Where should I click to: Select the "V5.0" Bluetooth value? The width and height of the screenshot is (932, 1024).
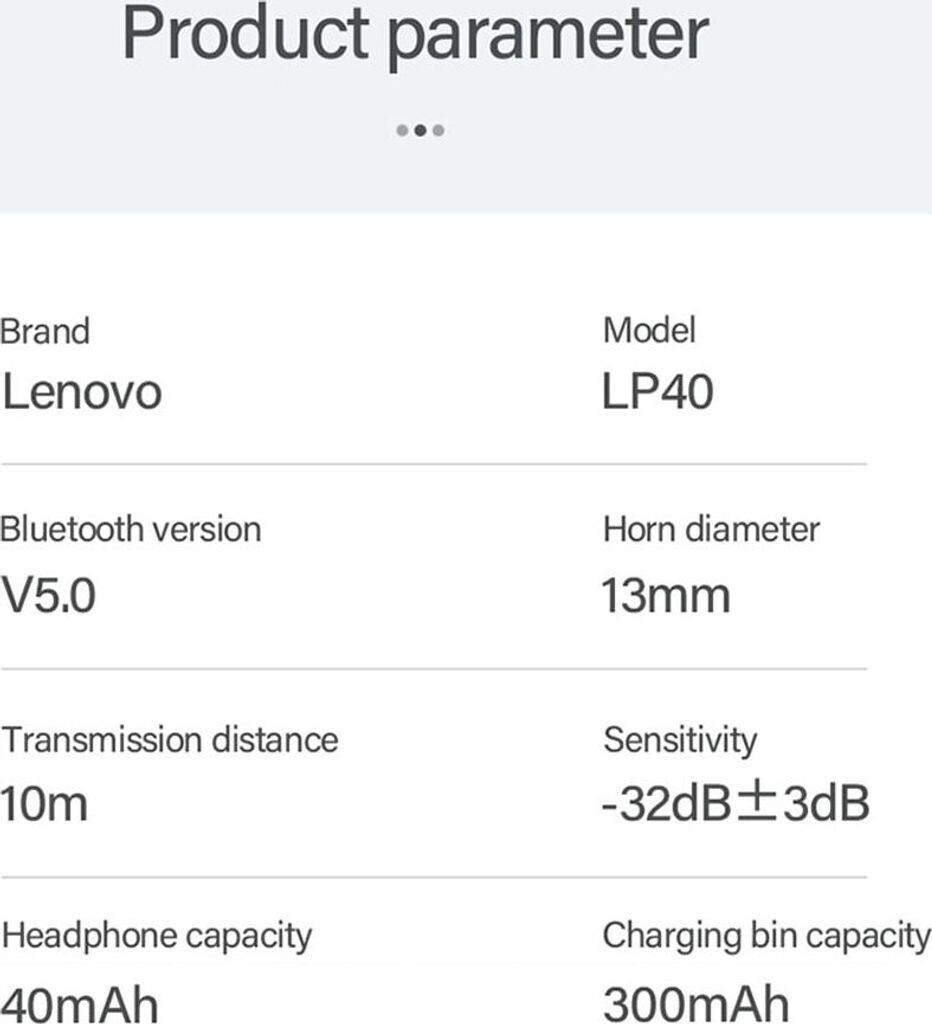coord(48,596)
